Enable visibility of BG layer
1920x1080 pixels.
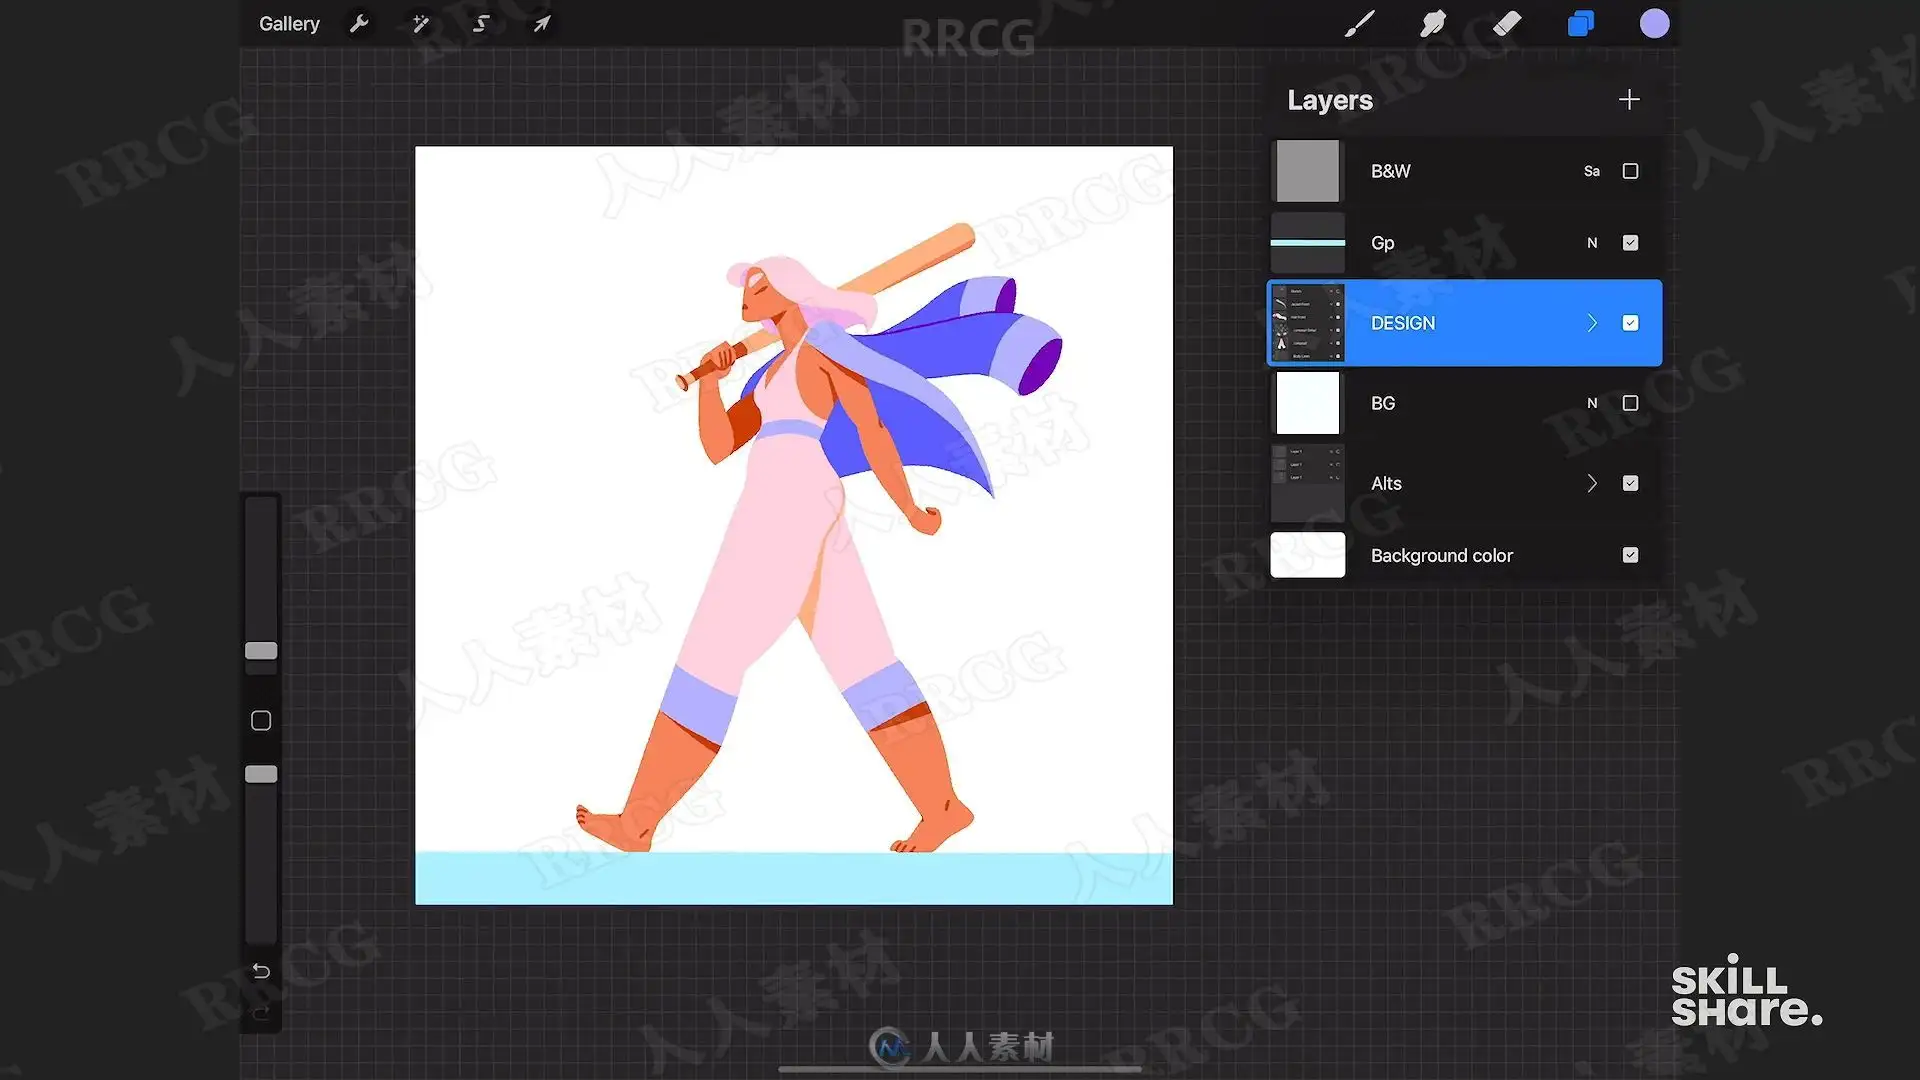[1630, 403]
